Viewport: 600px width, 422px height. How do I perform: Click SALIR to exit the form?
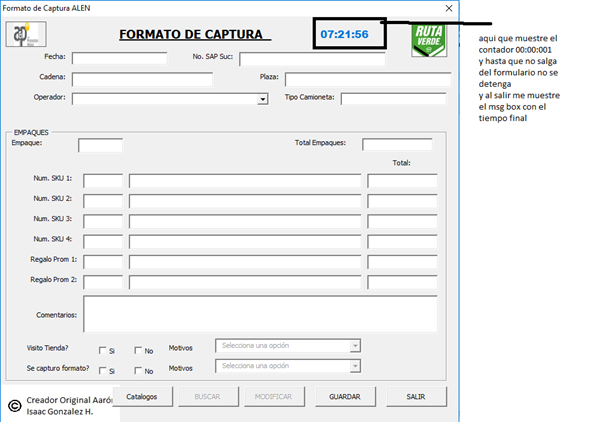[416, 397]
